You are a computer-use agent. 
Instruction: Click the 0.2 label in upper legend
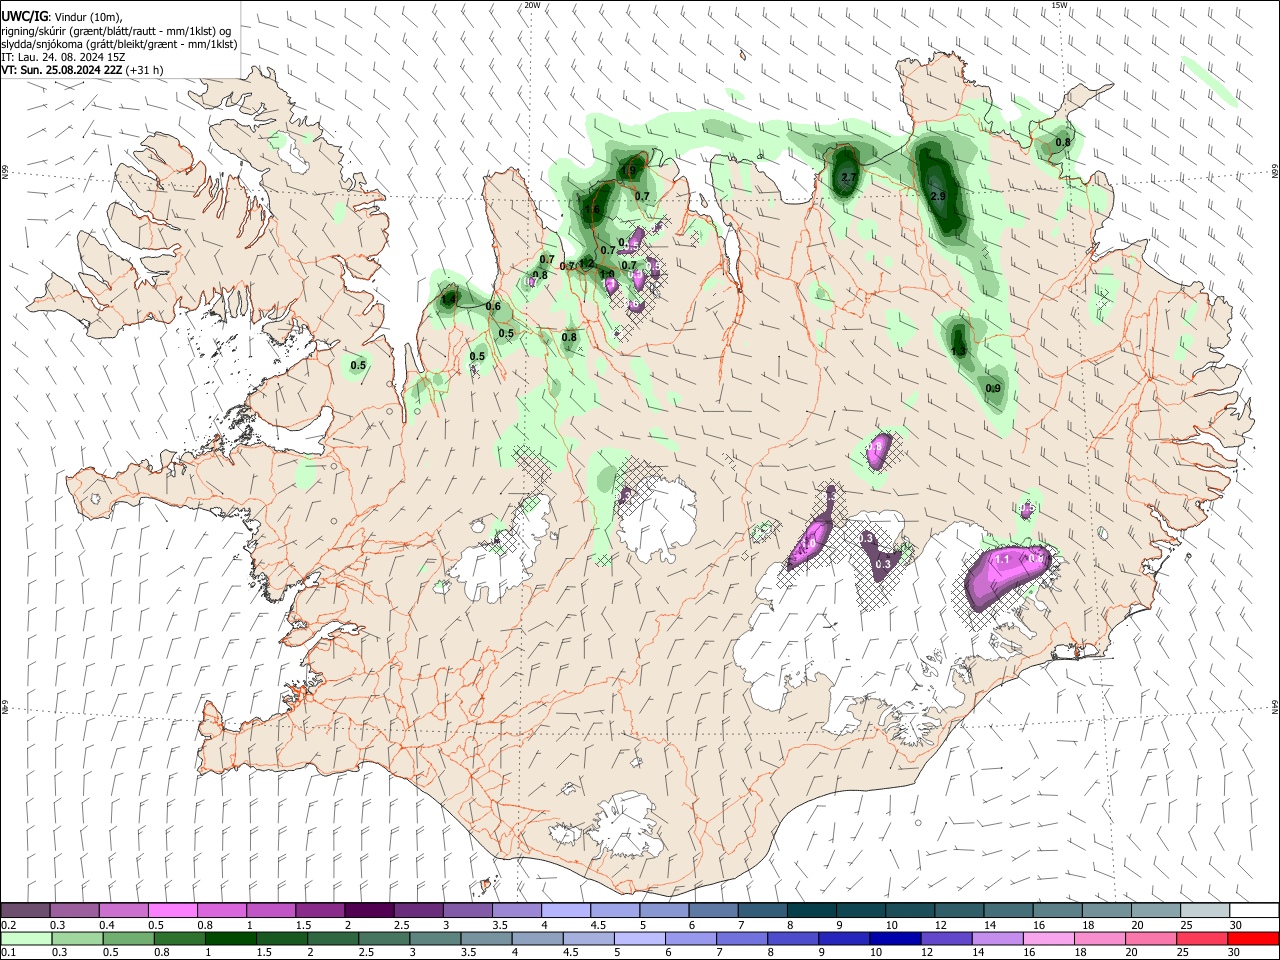coord(9,925)
